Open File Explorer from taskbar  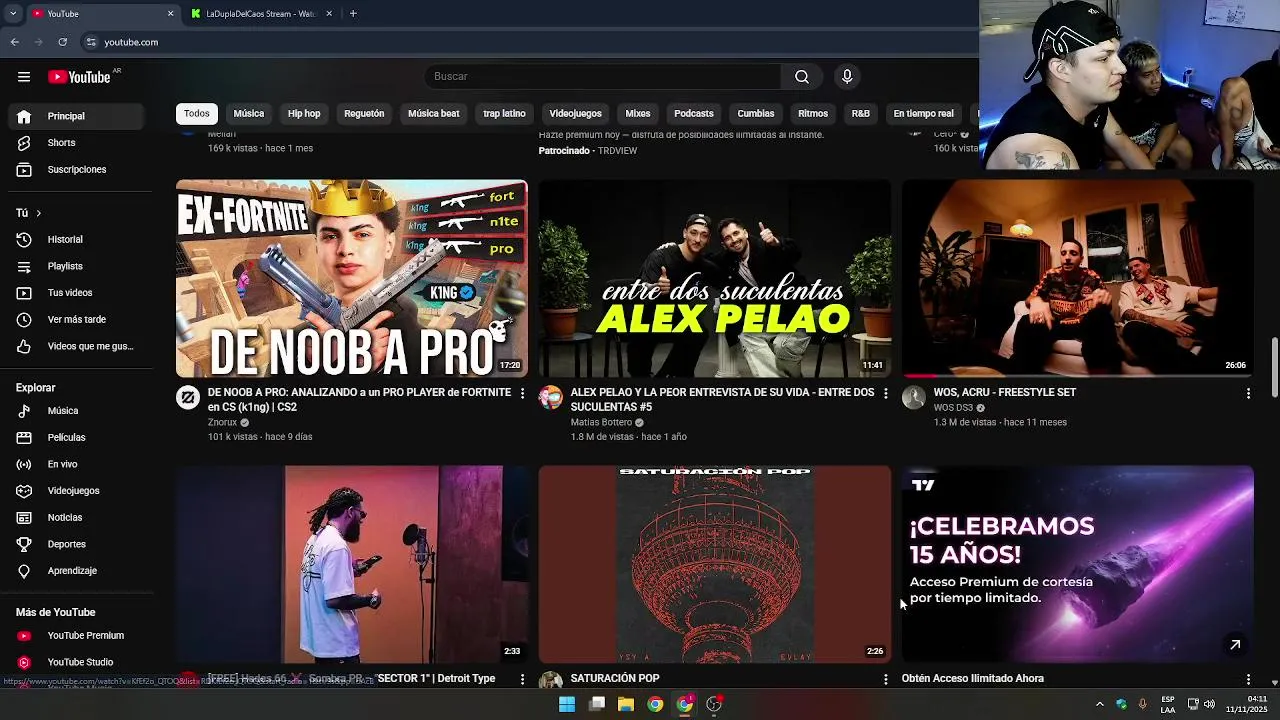pos(626,704)
